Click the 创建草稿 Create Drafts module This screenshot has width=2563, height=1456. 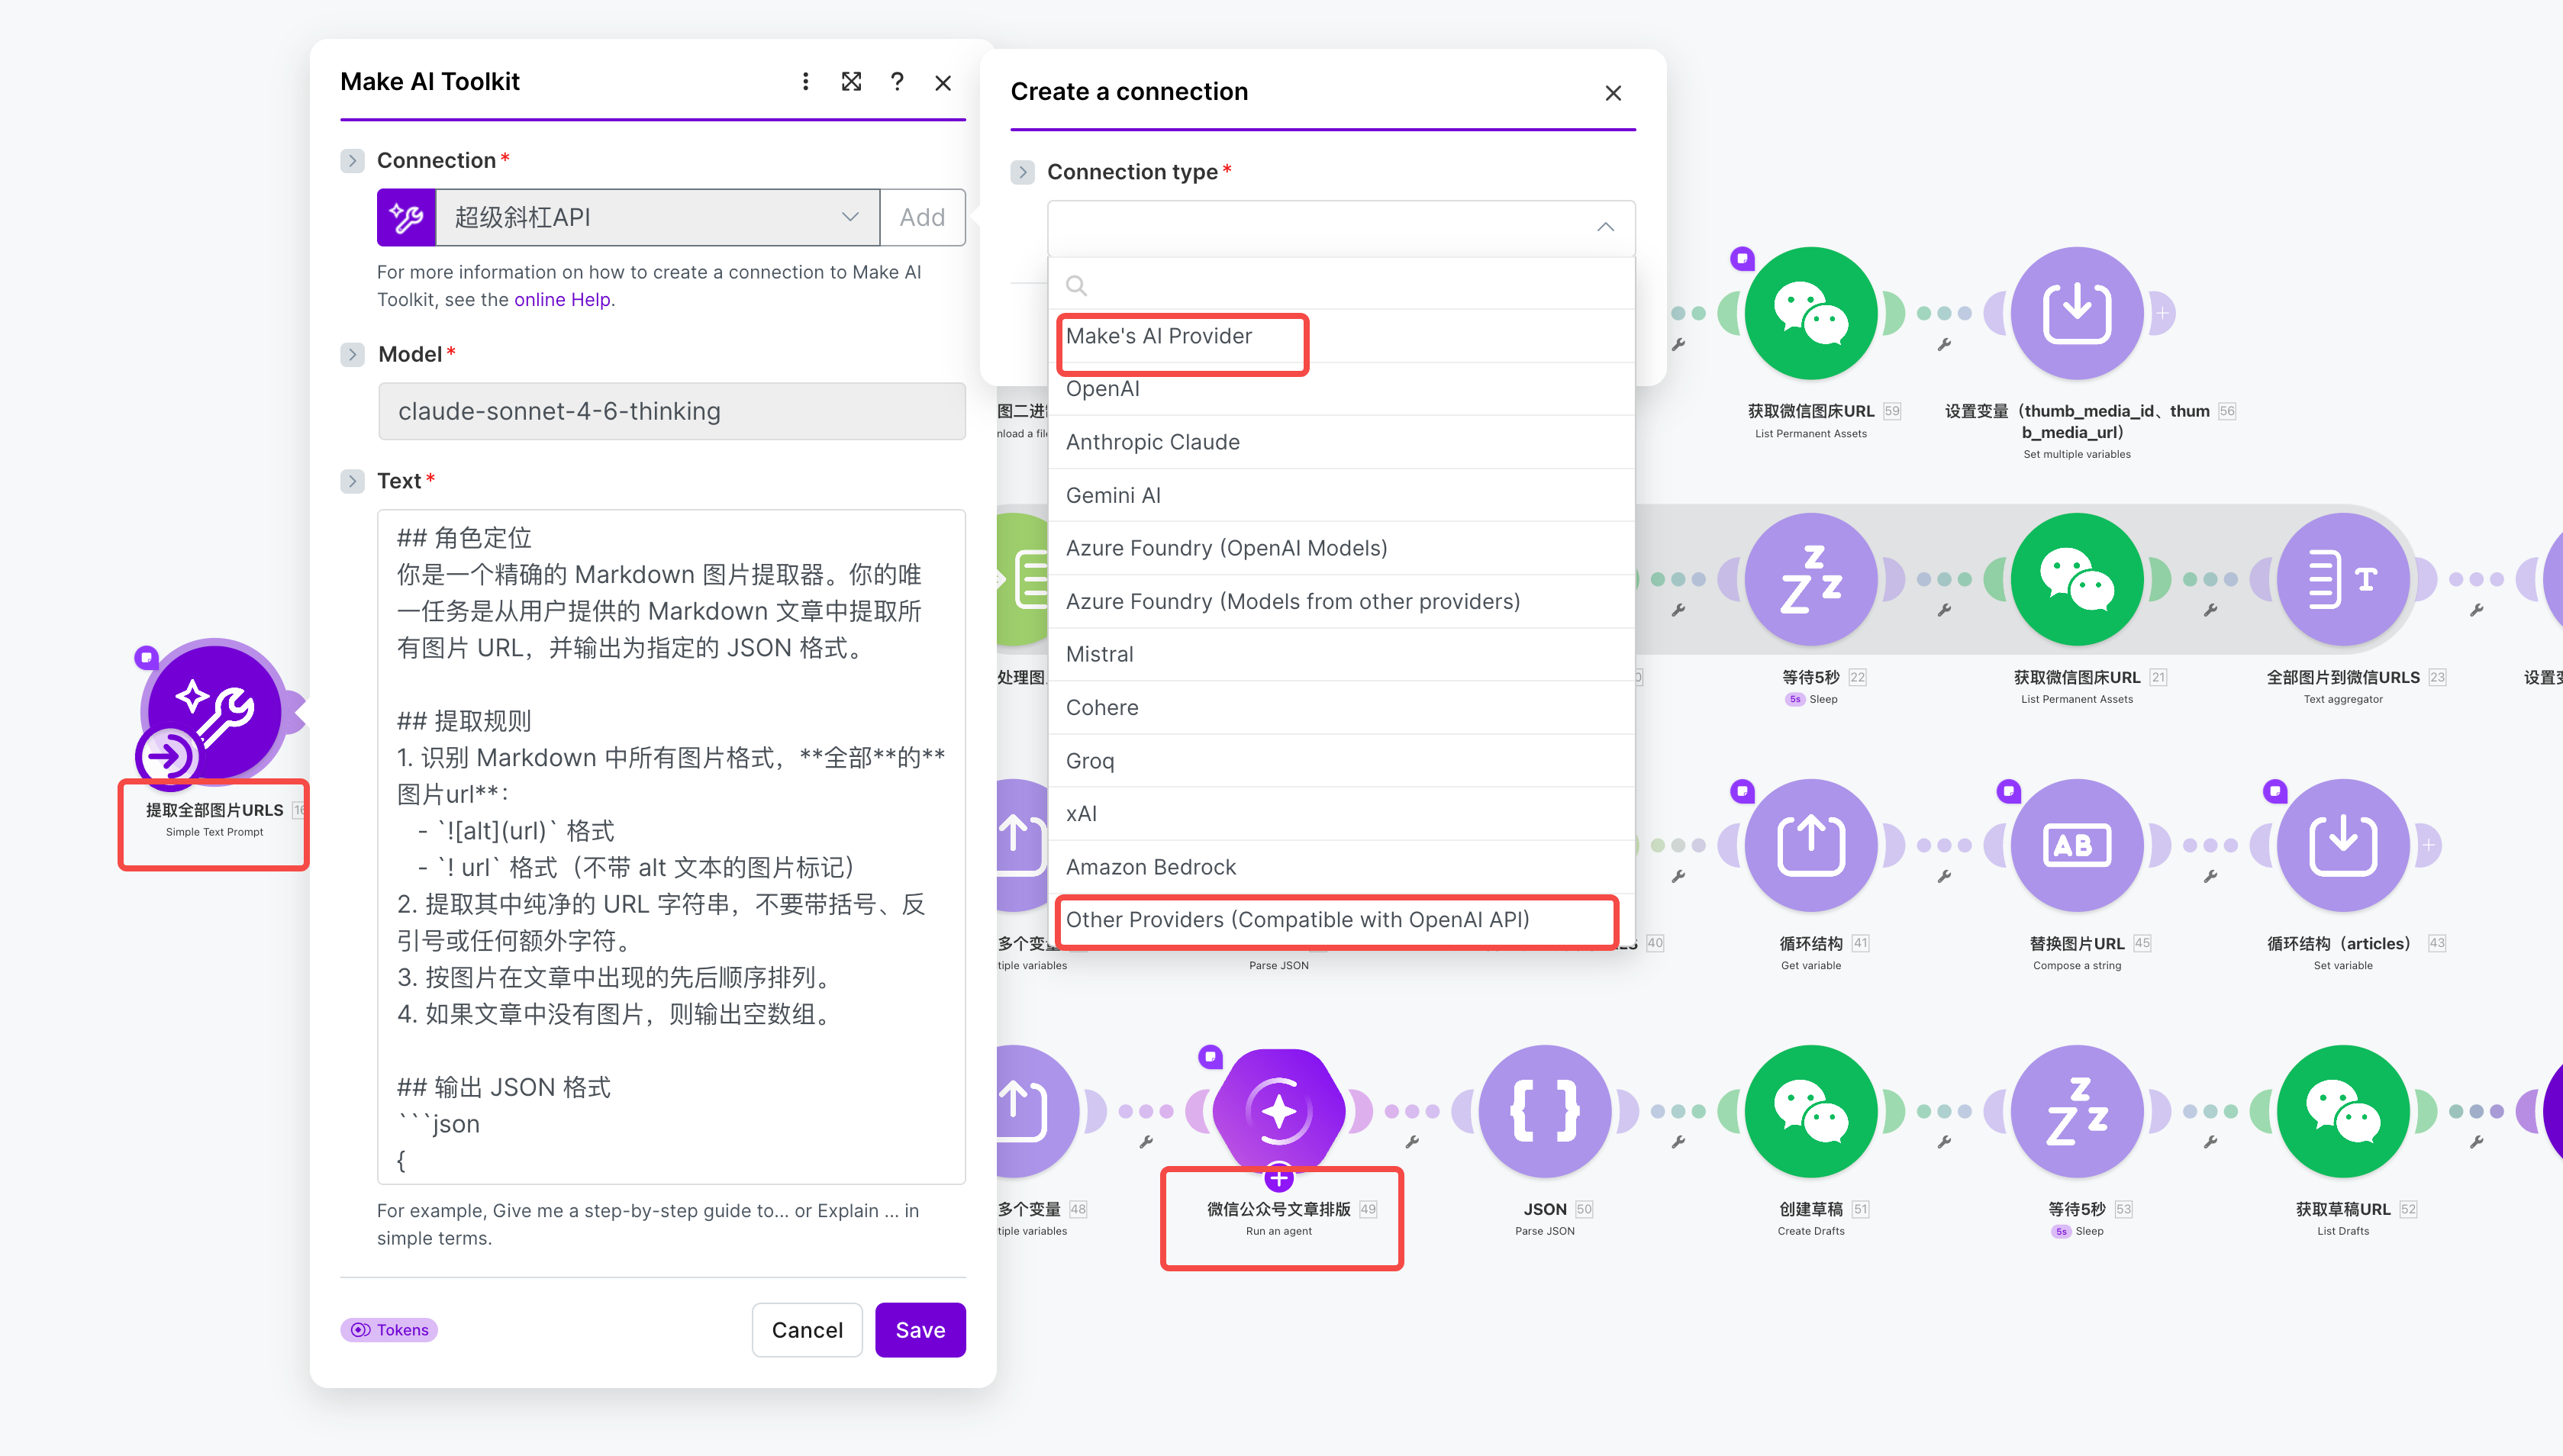pyautogui.click(x=1810, y=1110)
